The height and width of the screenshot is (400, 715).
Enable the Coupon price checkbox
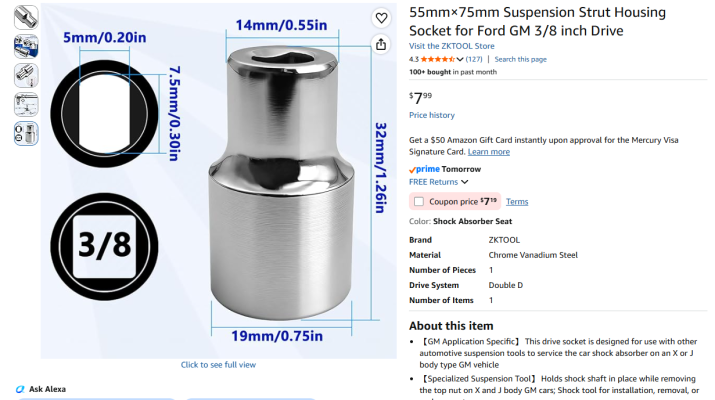click(x=419, y=202)
